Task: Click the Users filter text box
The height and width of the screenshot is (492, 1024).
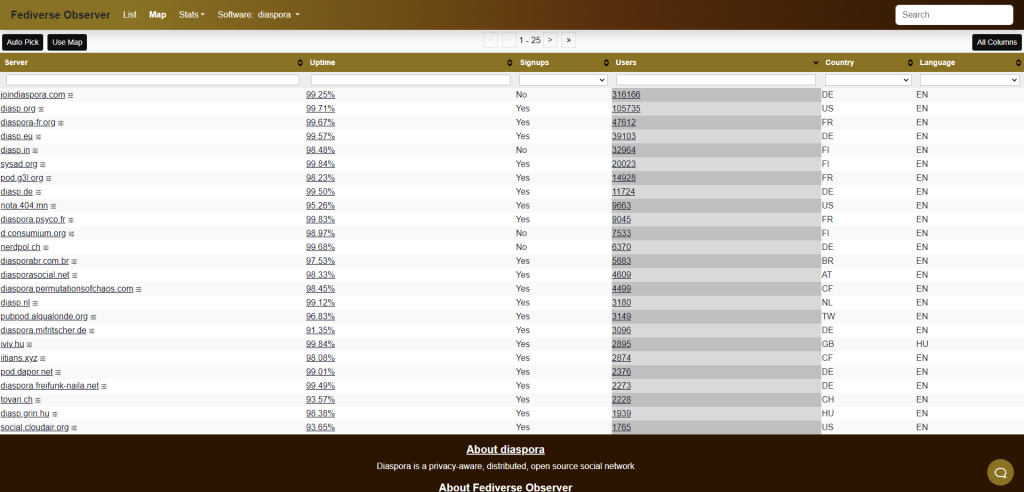Action: pyautogui.click(x=716, y=80)
